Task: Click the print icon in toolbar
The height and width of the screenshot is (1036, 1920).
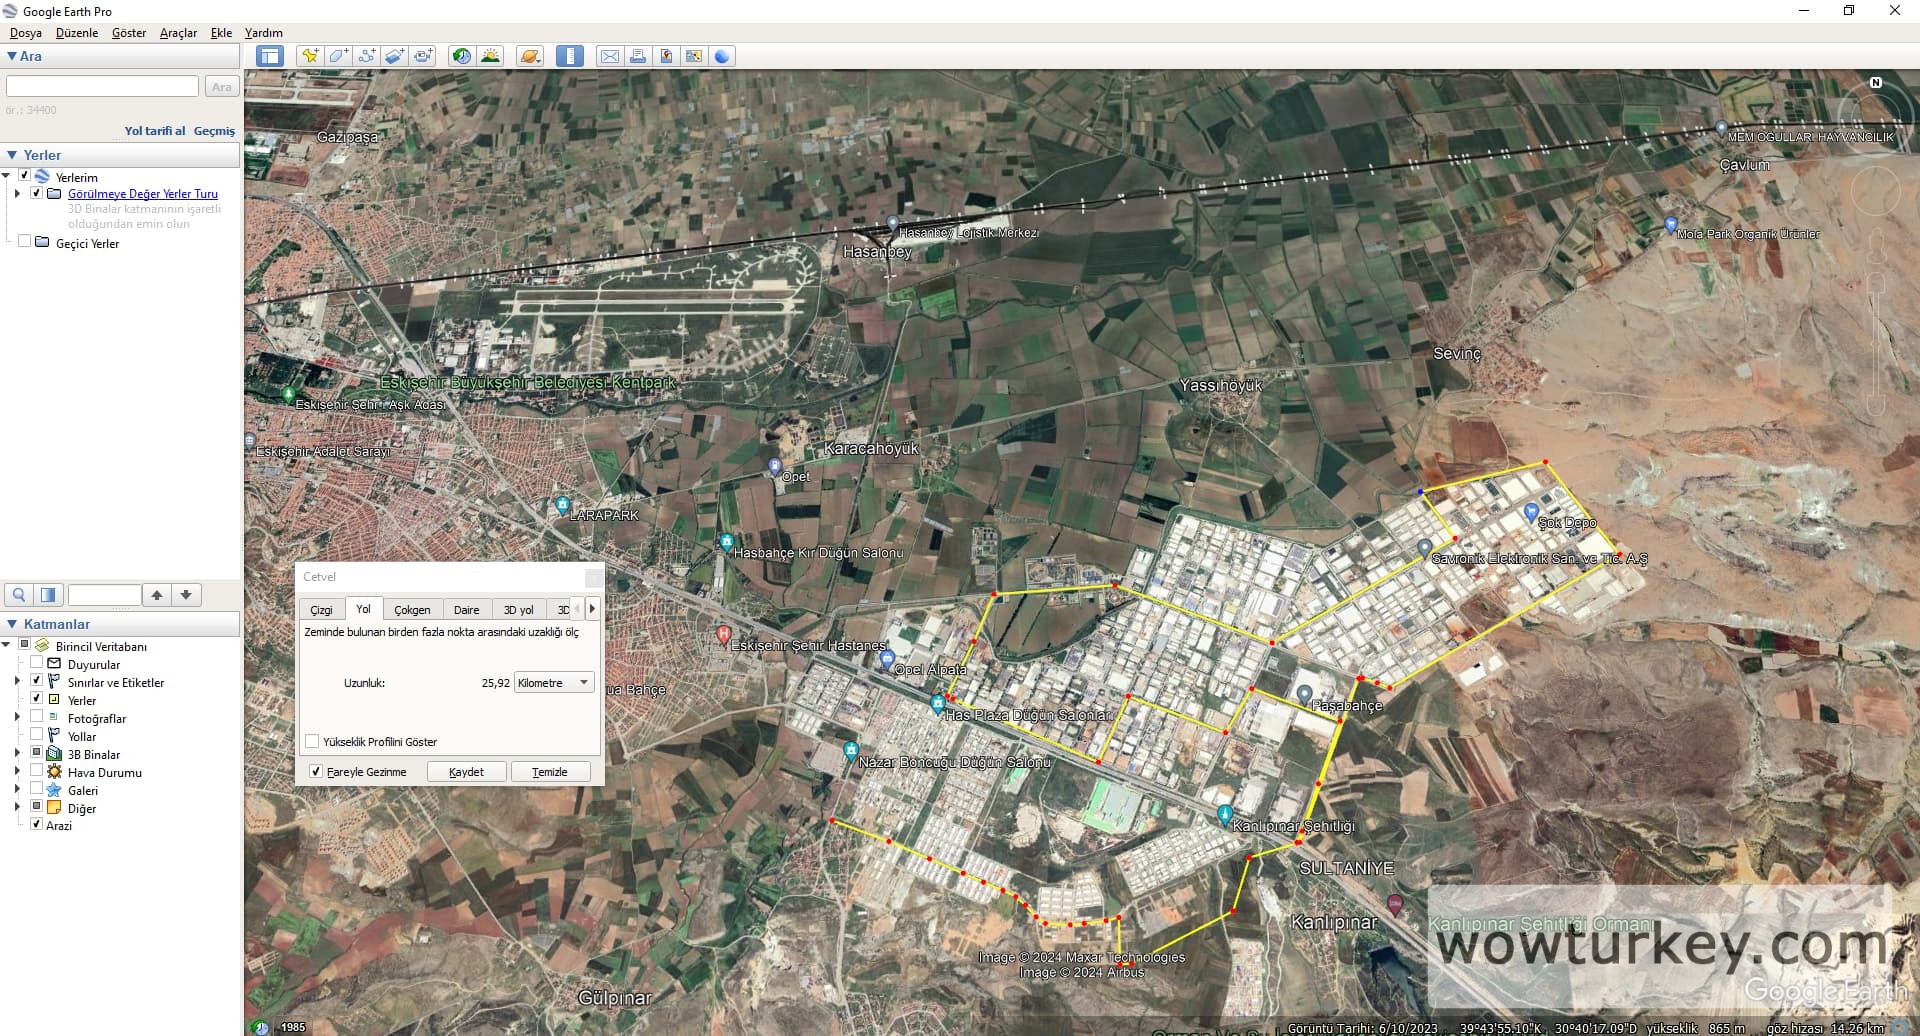Action: 637,56
